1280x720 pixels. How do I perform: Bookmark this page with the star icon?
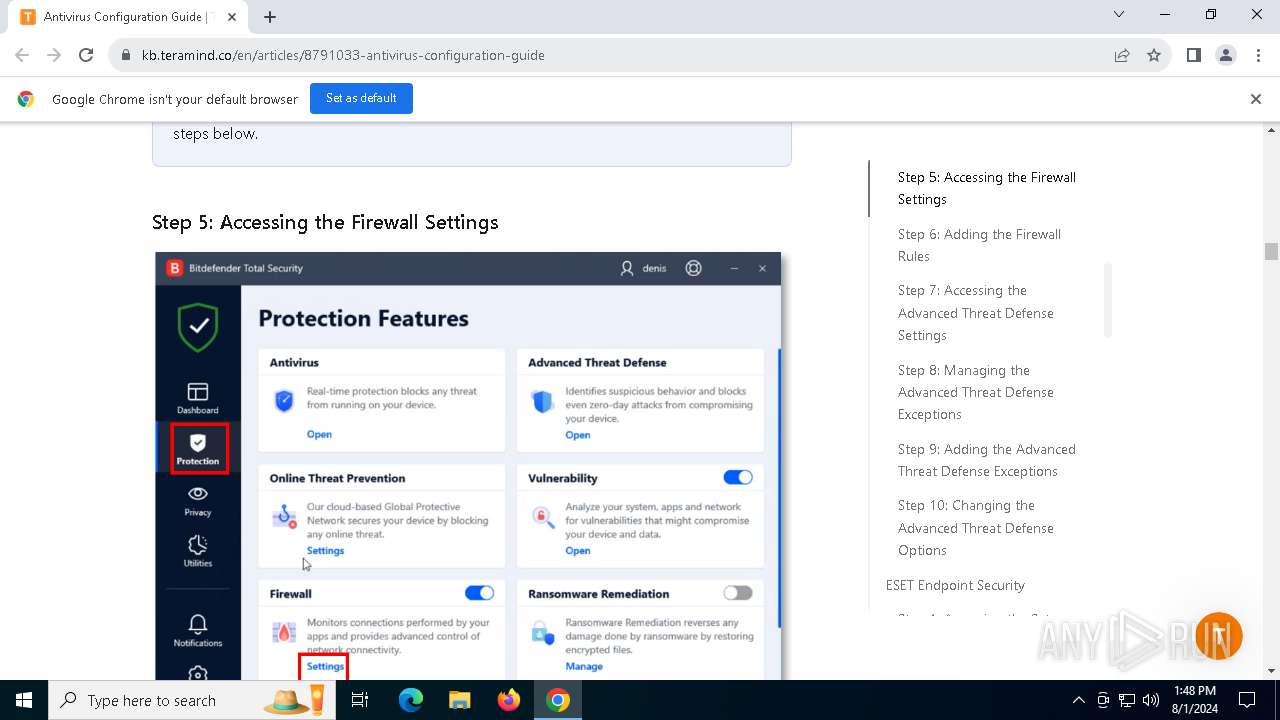[1154, 55]
